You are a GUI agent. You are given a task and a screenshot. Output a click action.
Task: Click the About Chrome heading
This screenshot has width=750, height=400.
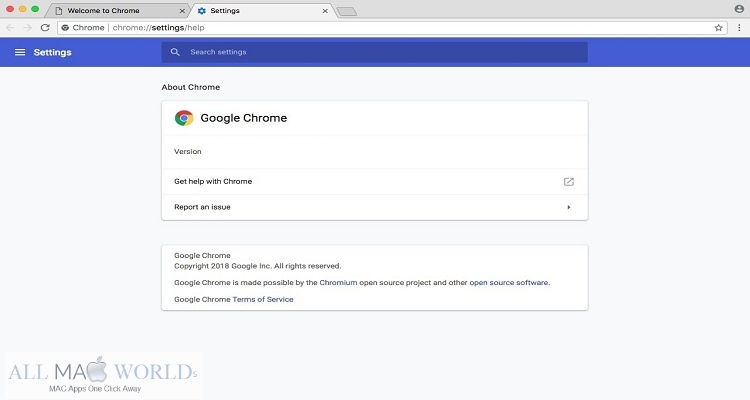click(190, 87)
